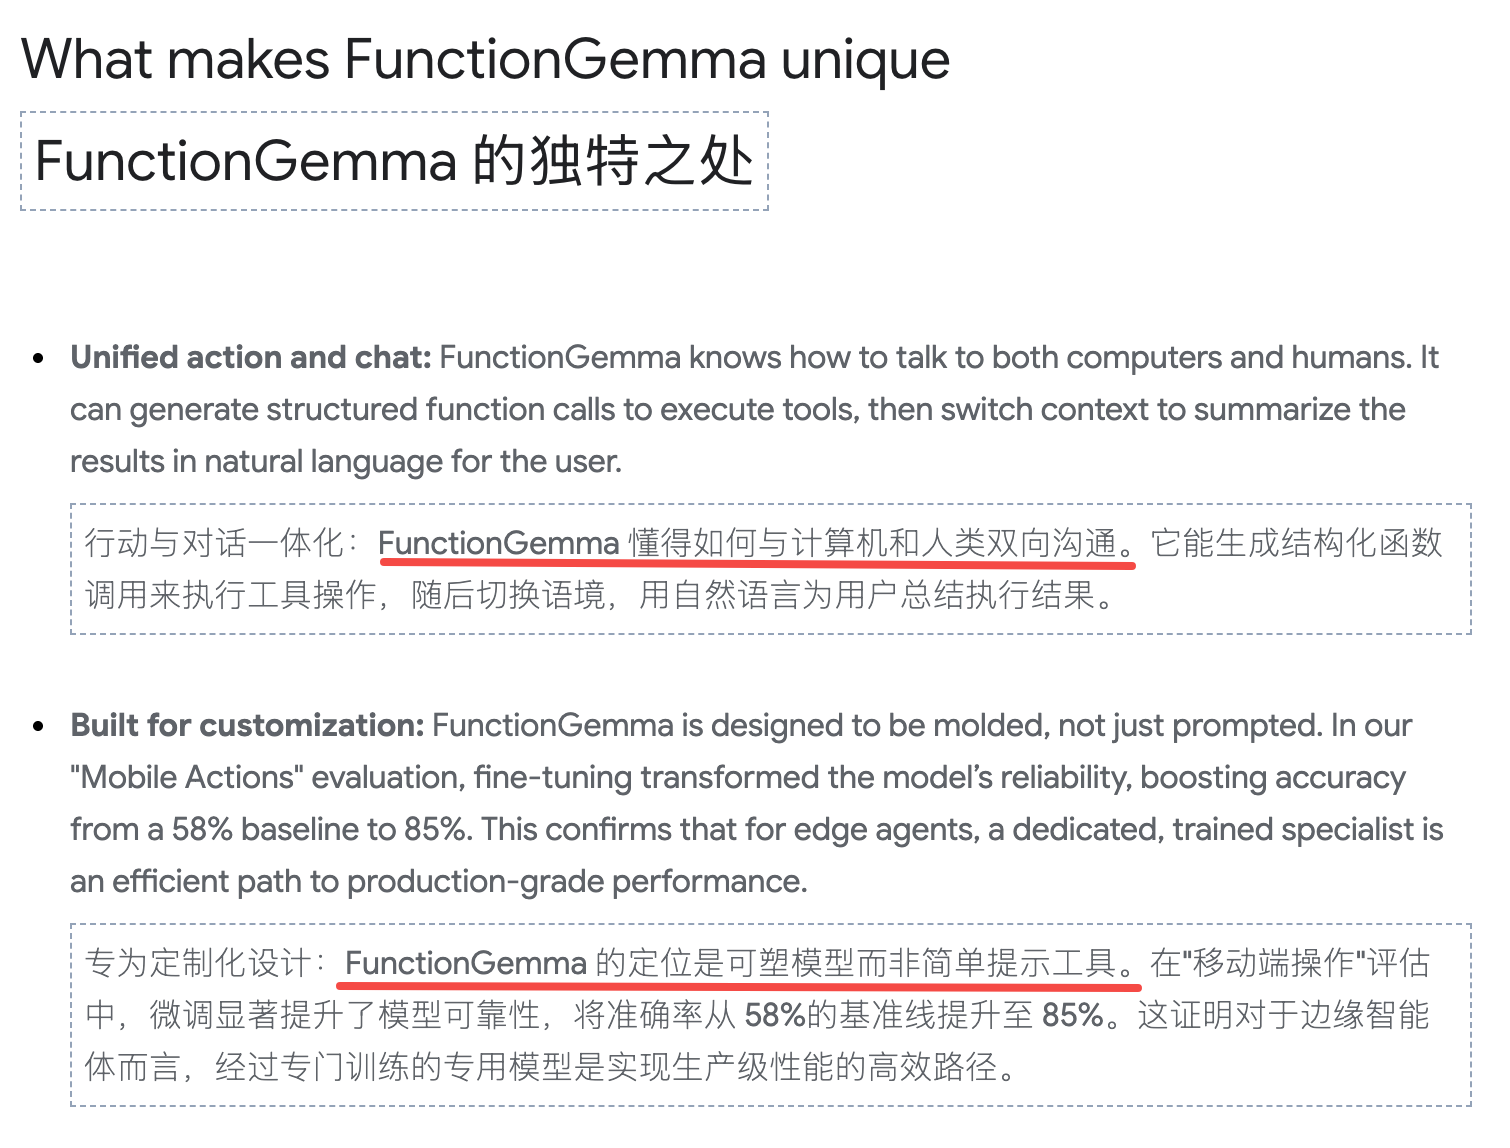
Task: Click the bold "Unified action and chat:" label
Action: click(250, 358)
